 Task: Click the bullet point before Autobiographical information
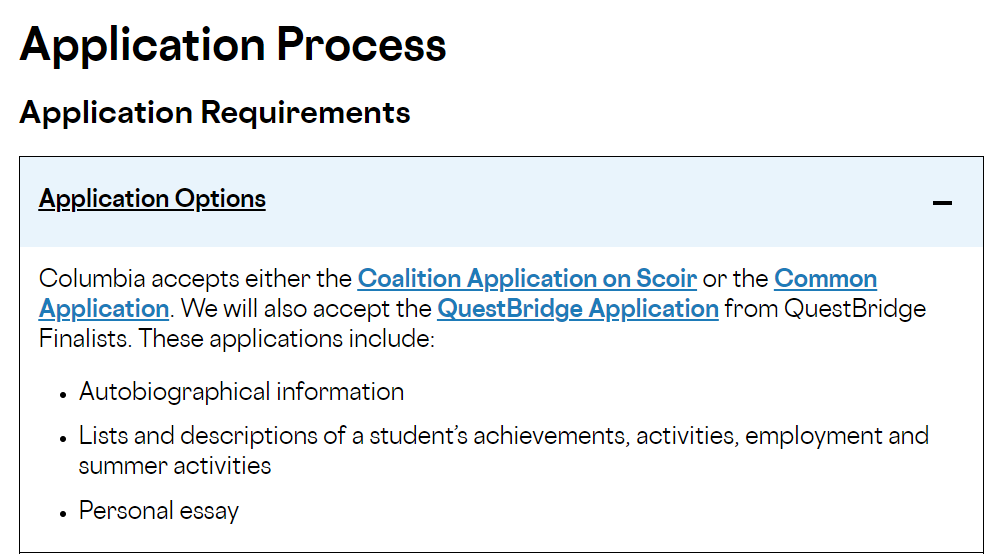[64, 393]
